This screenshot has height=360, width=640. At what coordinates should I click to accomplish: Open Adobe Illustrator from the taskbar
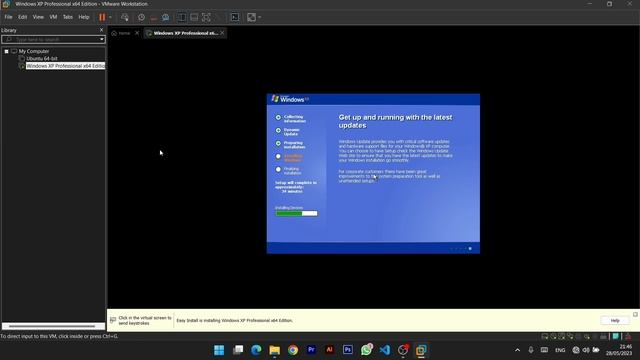(329, 350)
